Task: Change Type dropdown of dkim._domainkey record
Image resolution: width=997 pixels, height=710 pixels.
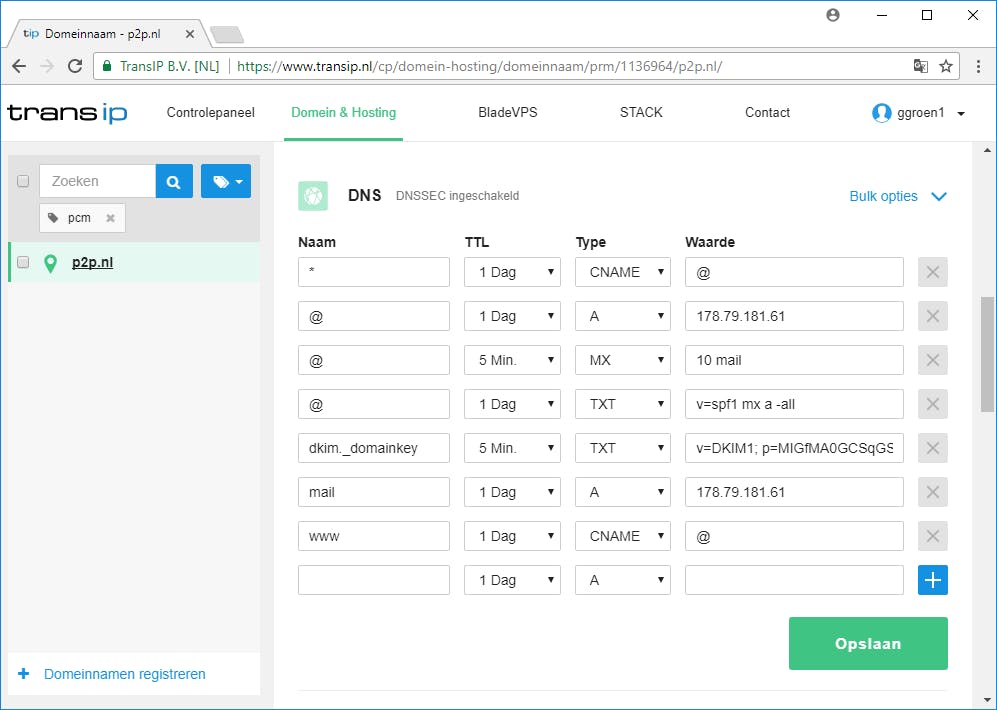Action: coord(622,448)
